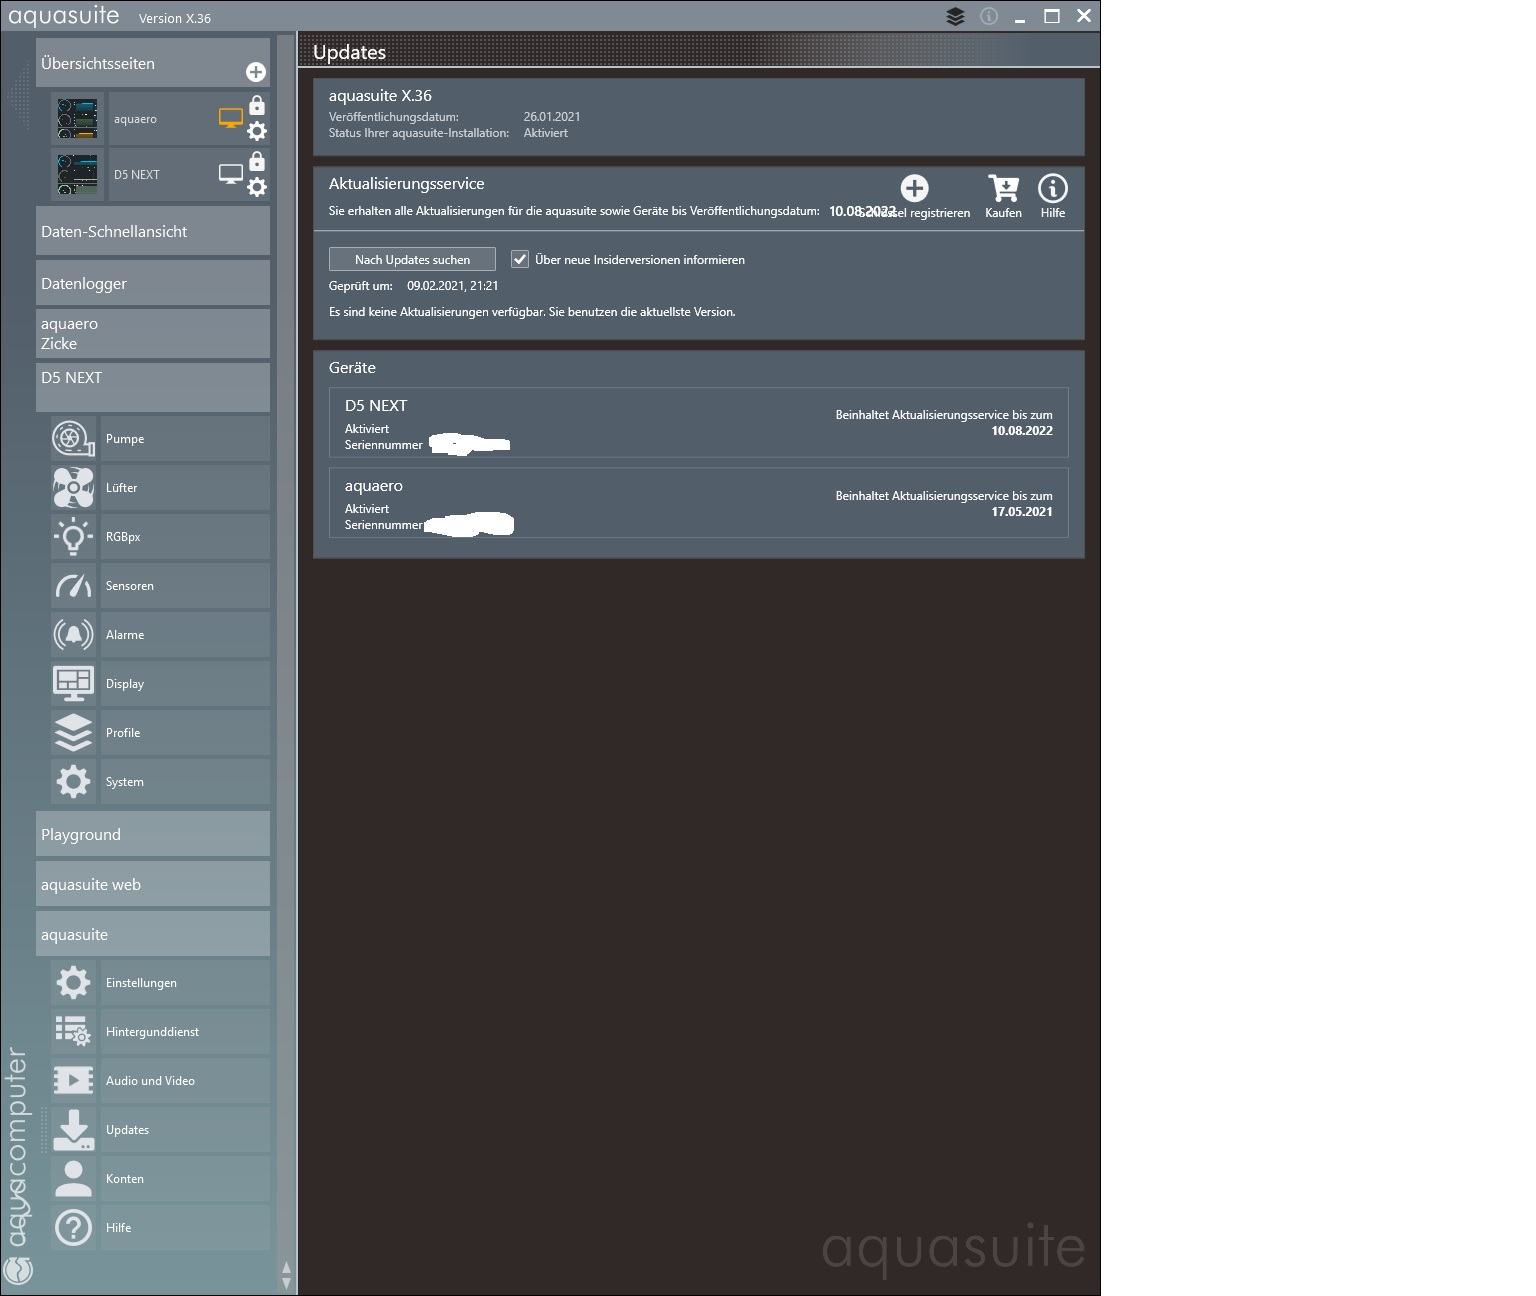Open the Hintergrunddienst icon
Screen dimensions: 1536x1296
pyautogui.click(x=73, y=1032)
